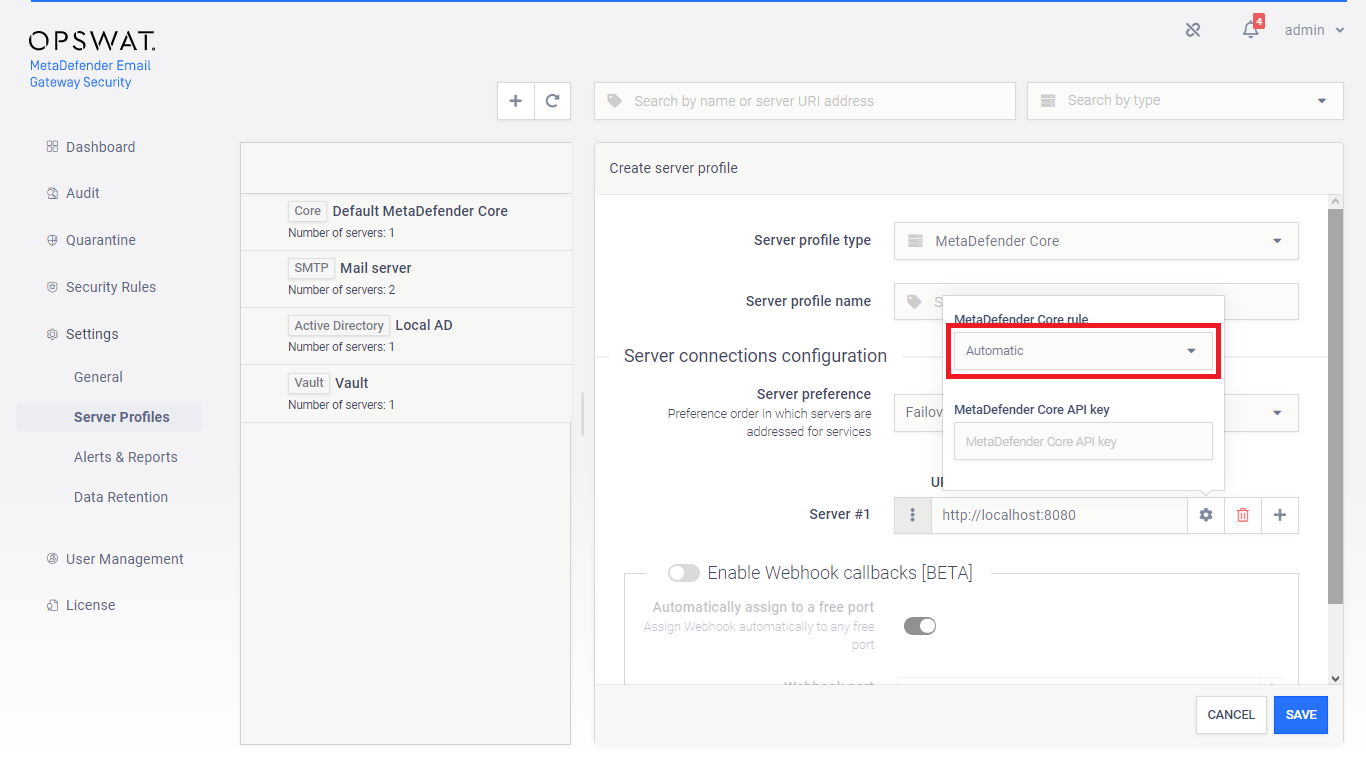Open Server #1 gear settings icon

click(1206, 515)
